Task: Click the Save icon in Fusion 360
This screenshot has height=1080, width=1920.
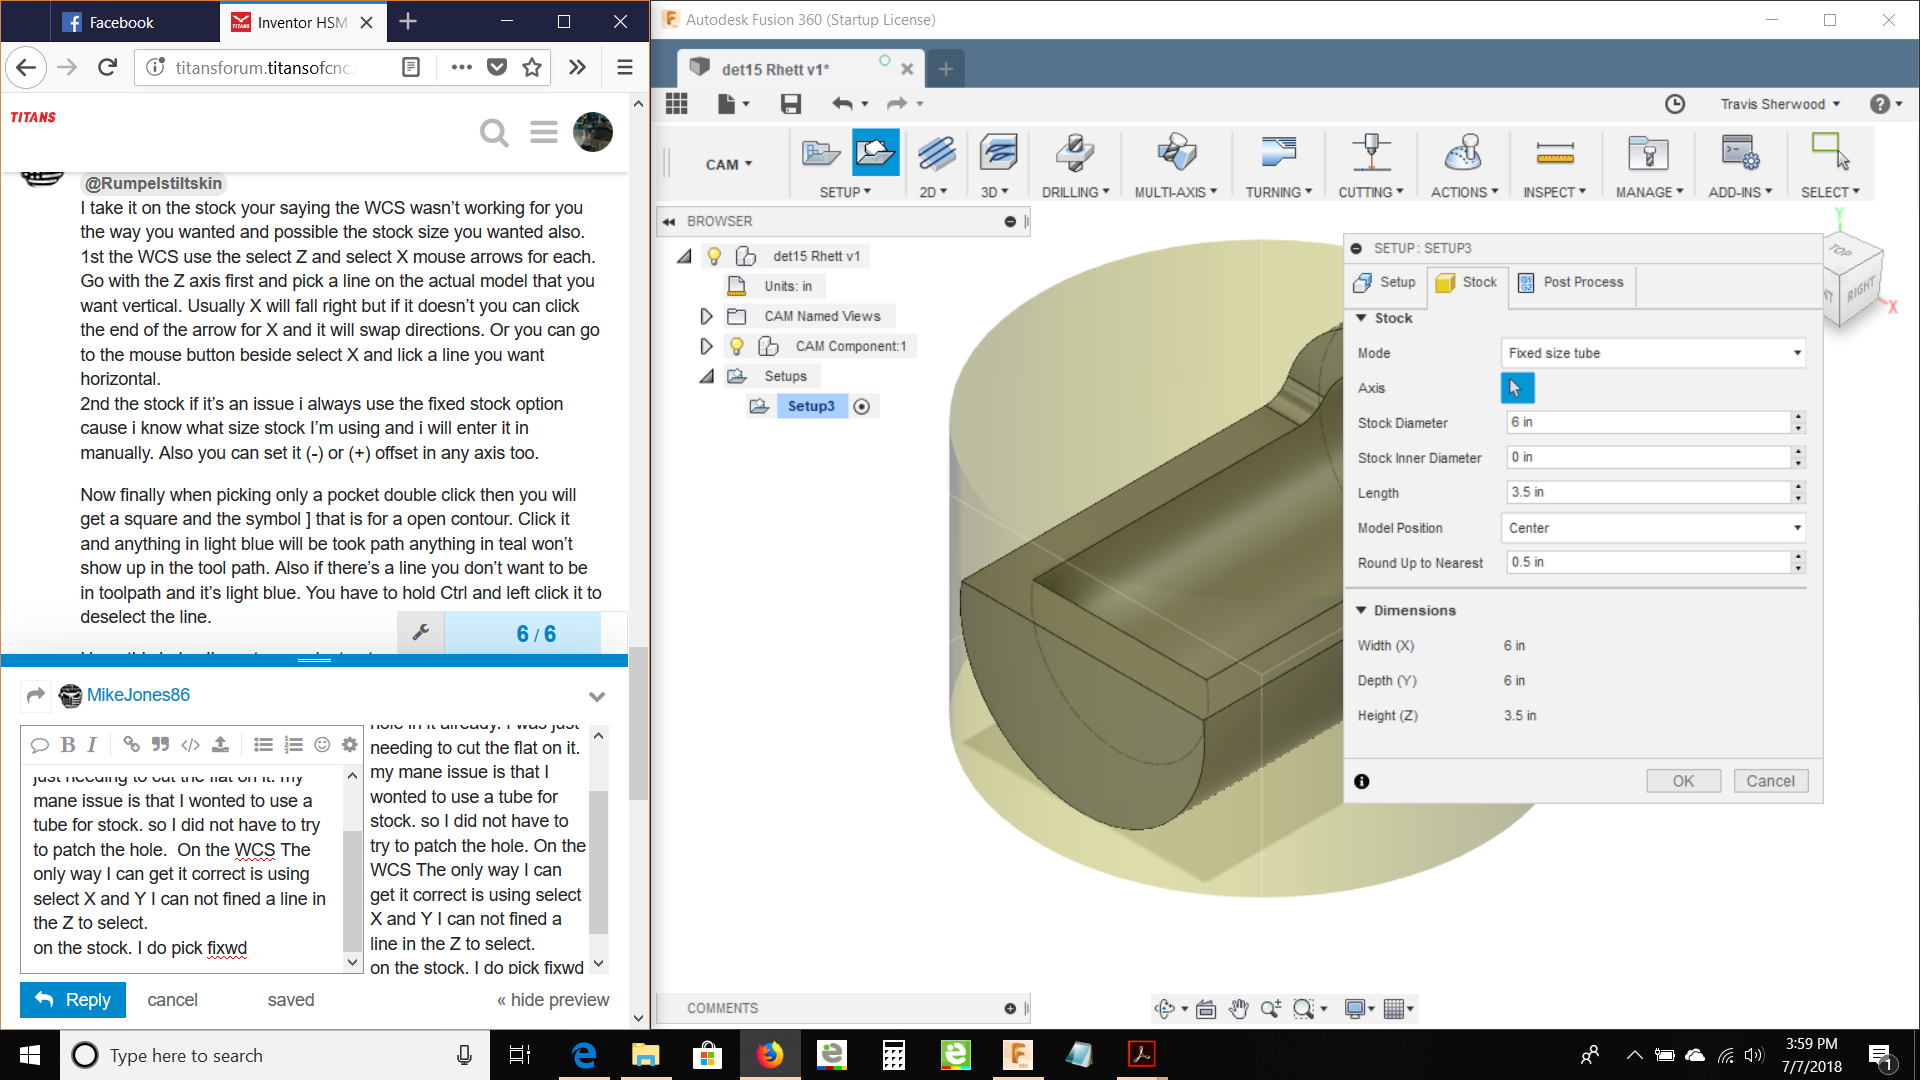Action: [790, 103]
